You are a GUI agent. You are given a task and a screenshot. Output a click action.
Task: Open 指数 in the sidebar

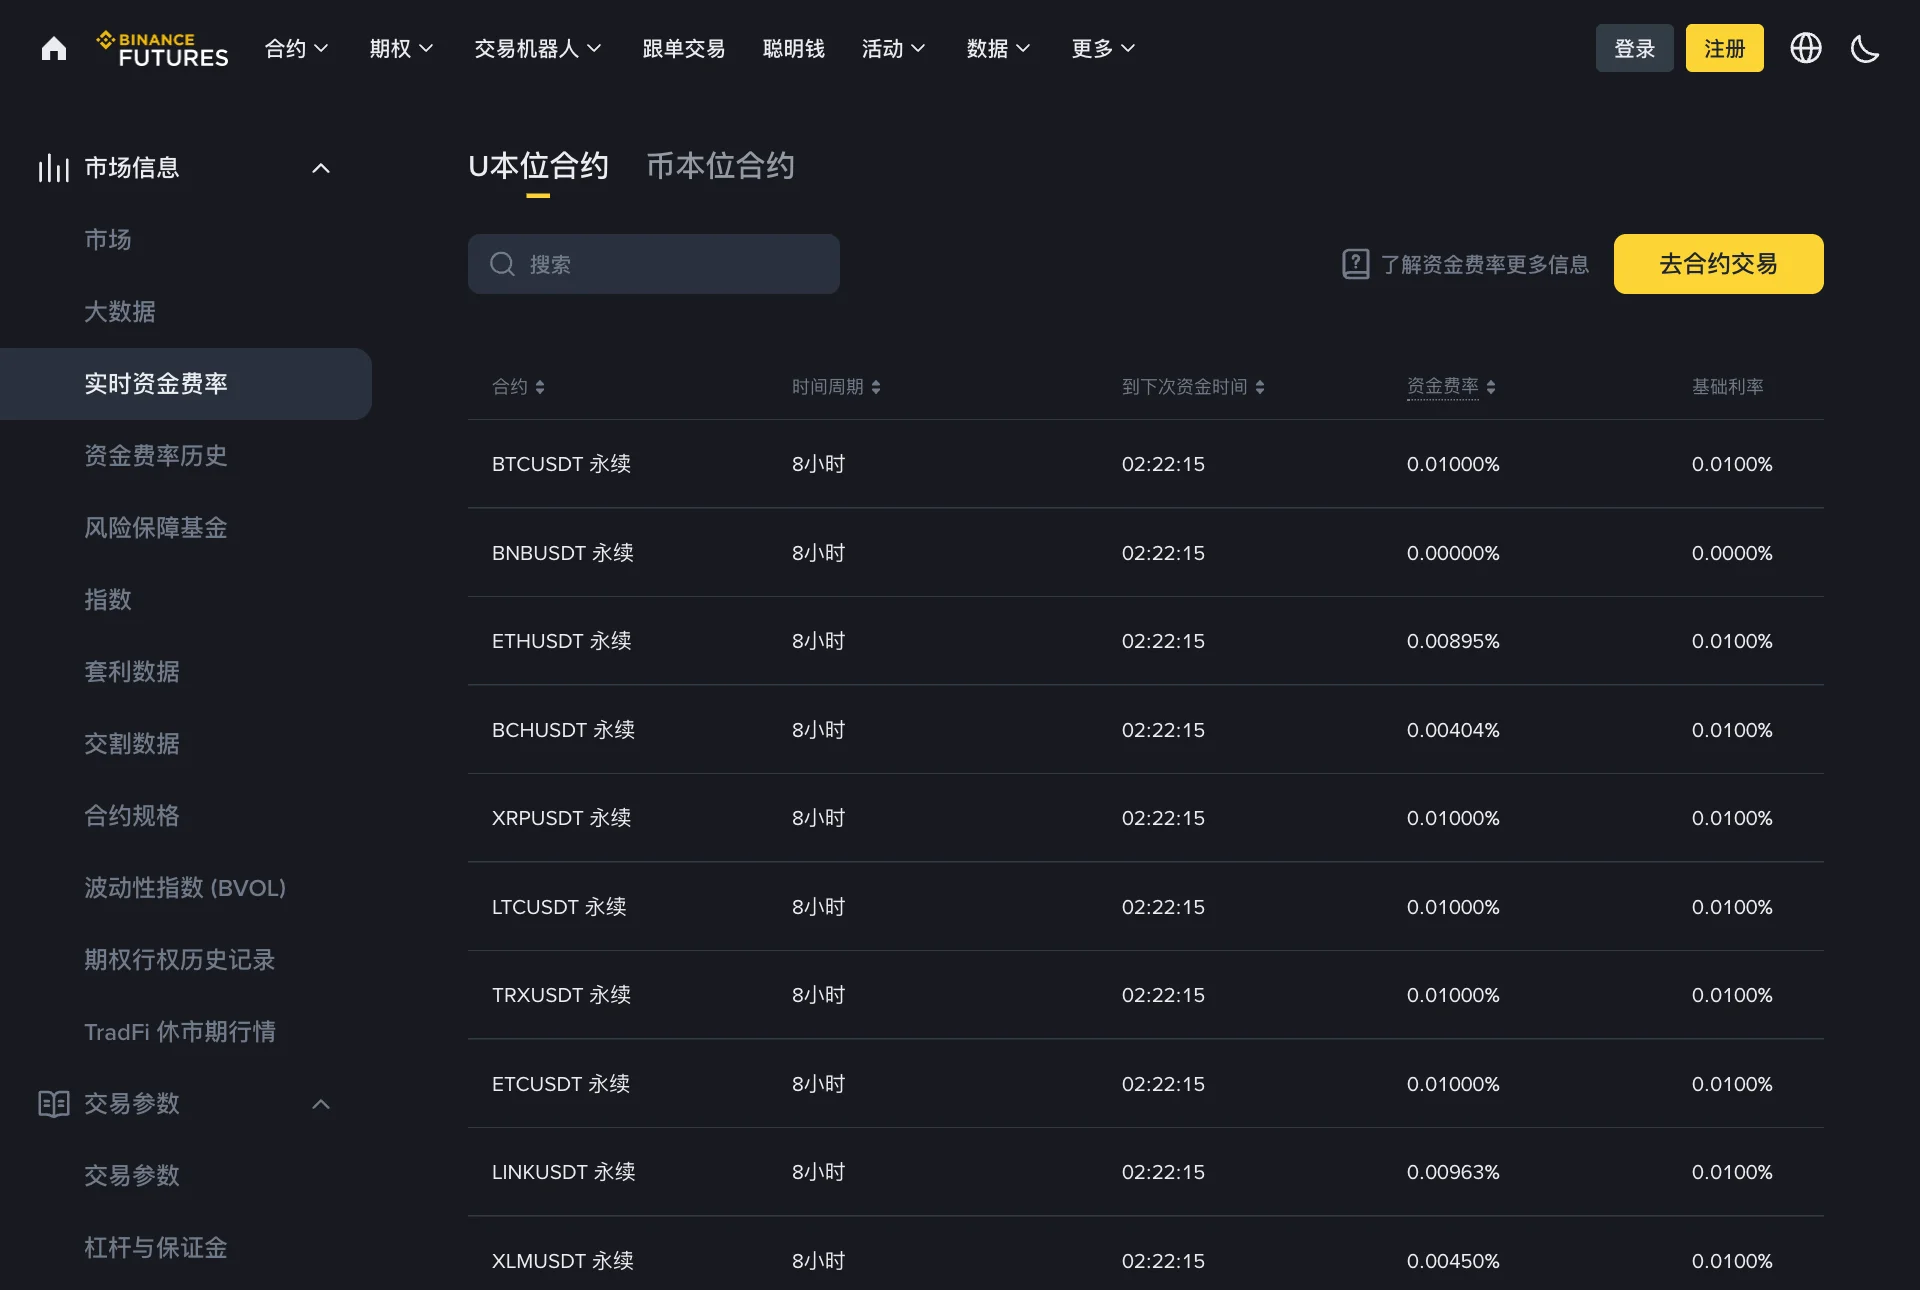(108, 600)
